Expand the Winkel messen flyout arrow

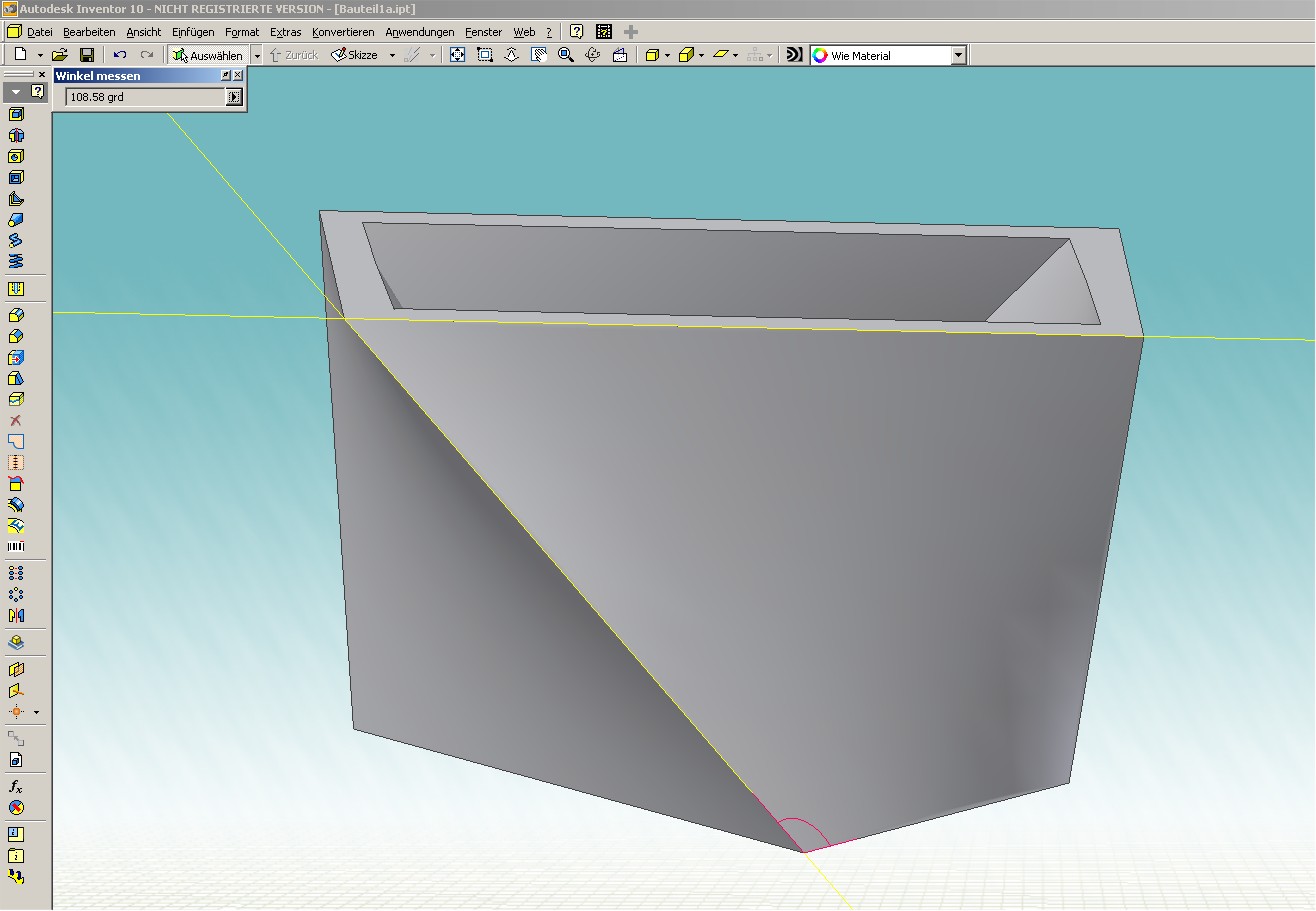pyautogui.click(x=234, y=97)
